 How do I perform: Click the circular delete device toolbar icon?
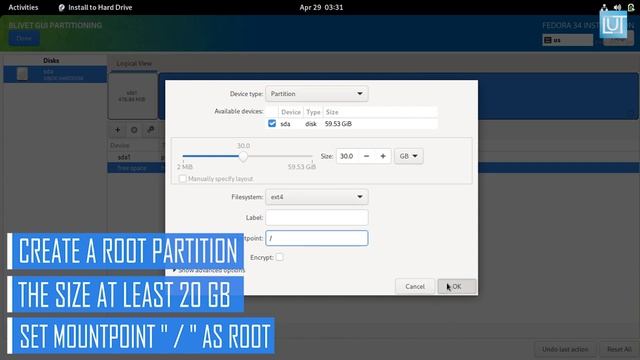[134, 130]
